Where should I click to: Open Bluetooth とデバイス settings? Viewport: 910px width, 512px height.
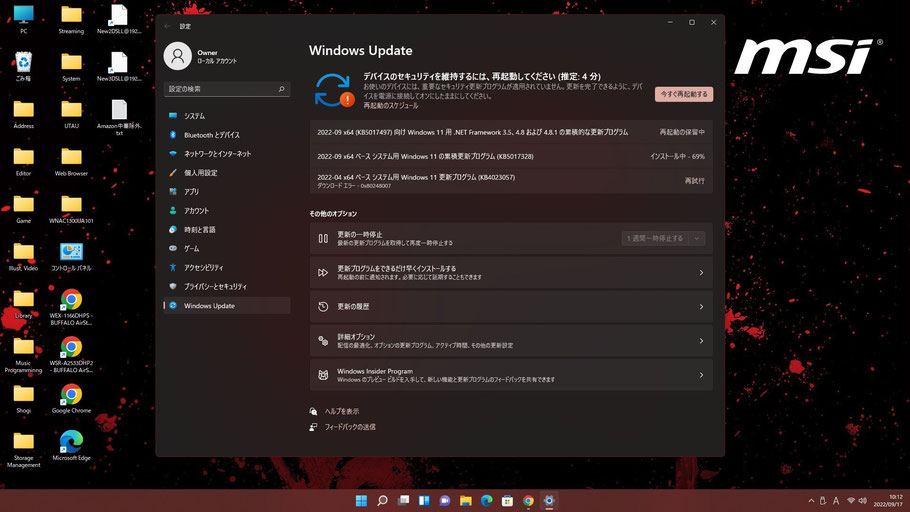(x=227, y=135)
